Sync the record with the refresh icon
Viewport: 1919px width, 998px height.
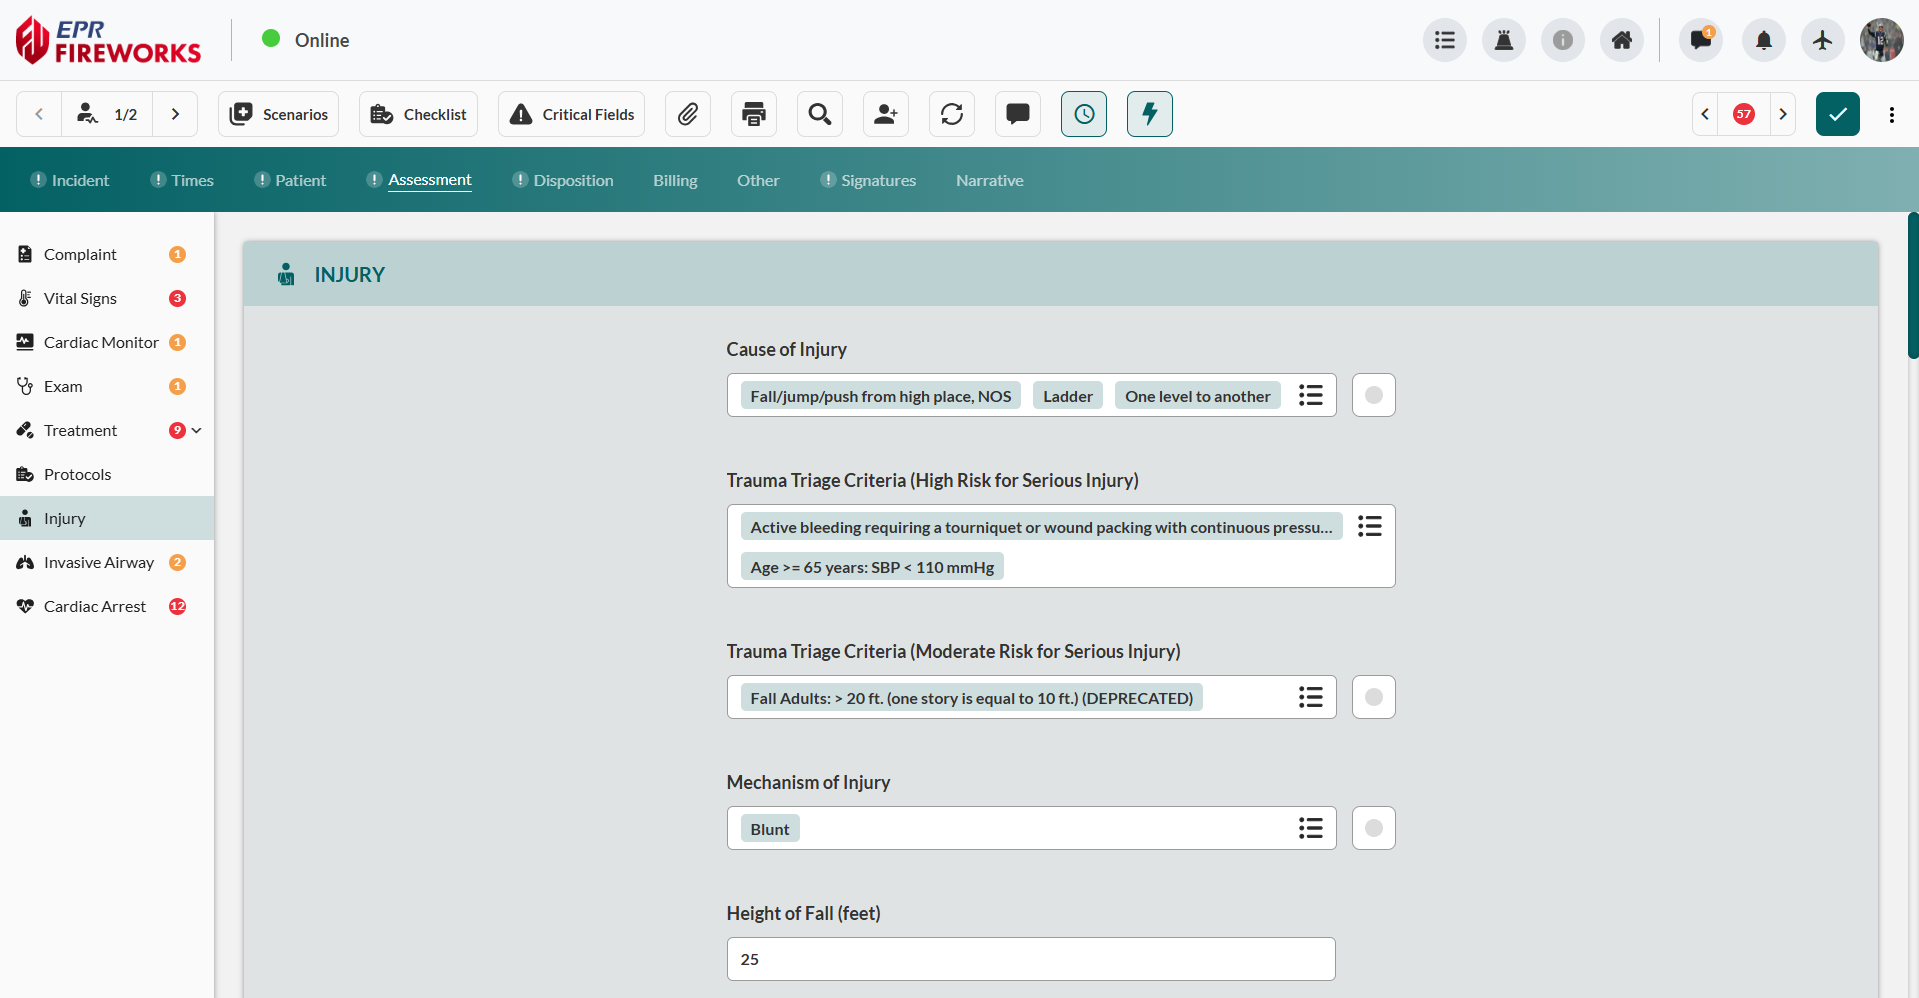pyautogui.click(x=951, y=114)
